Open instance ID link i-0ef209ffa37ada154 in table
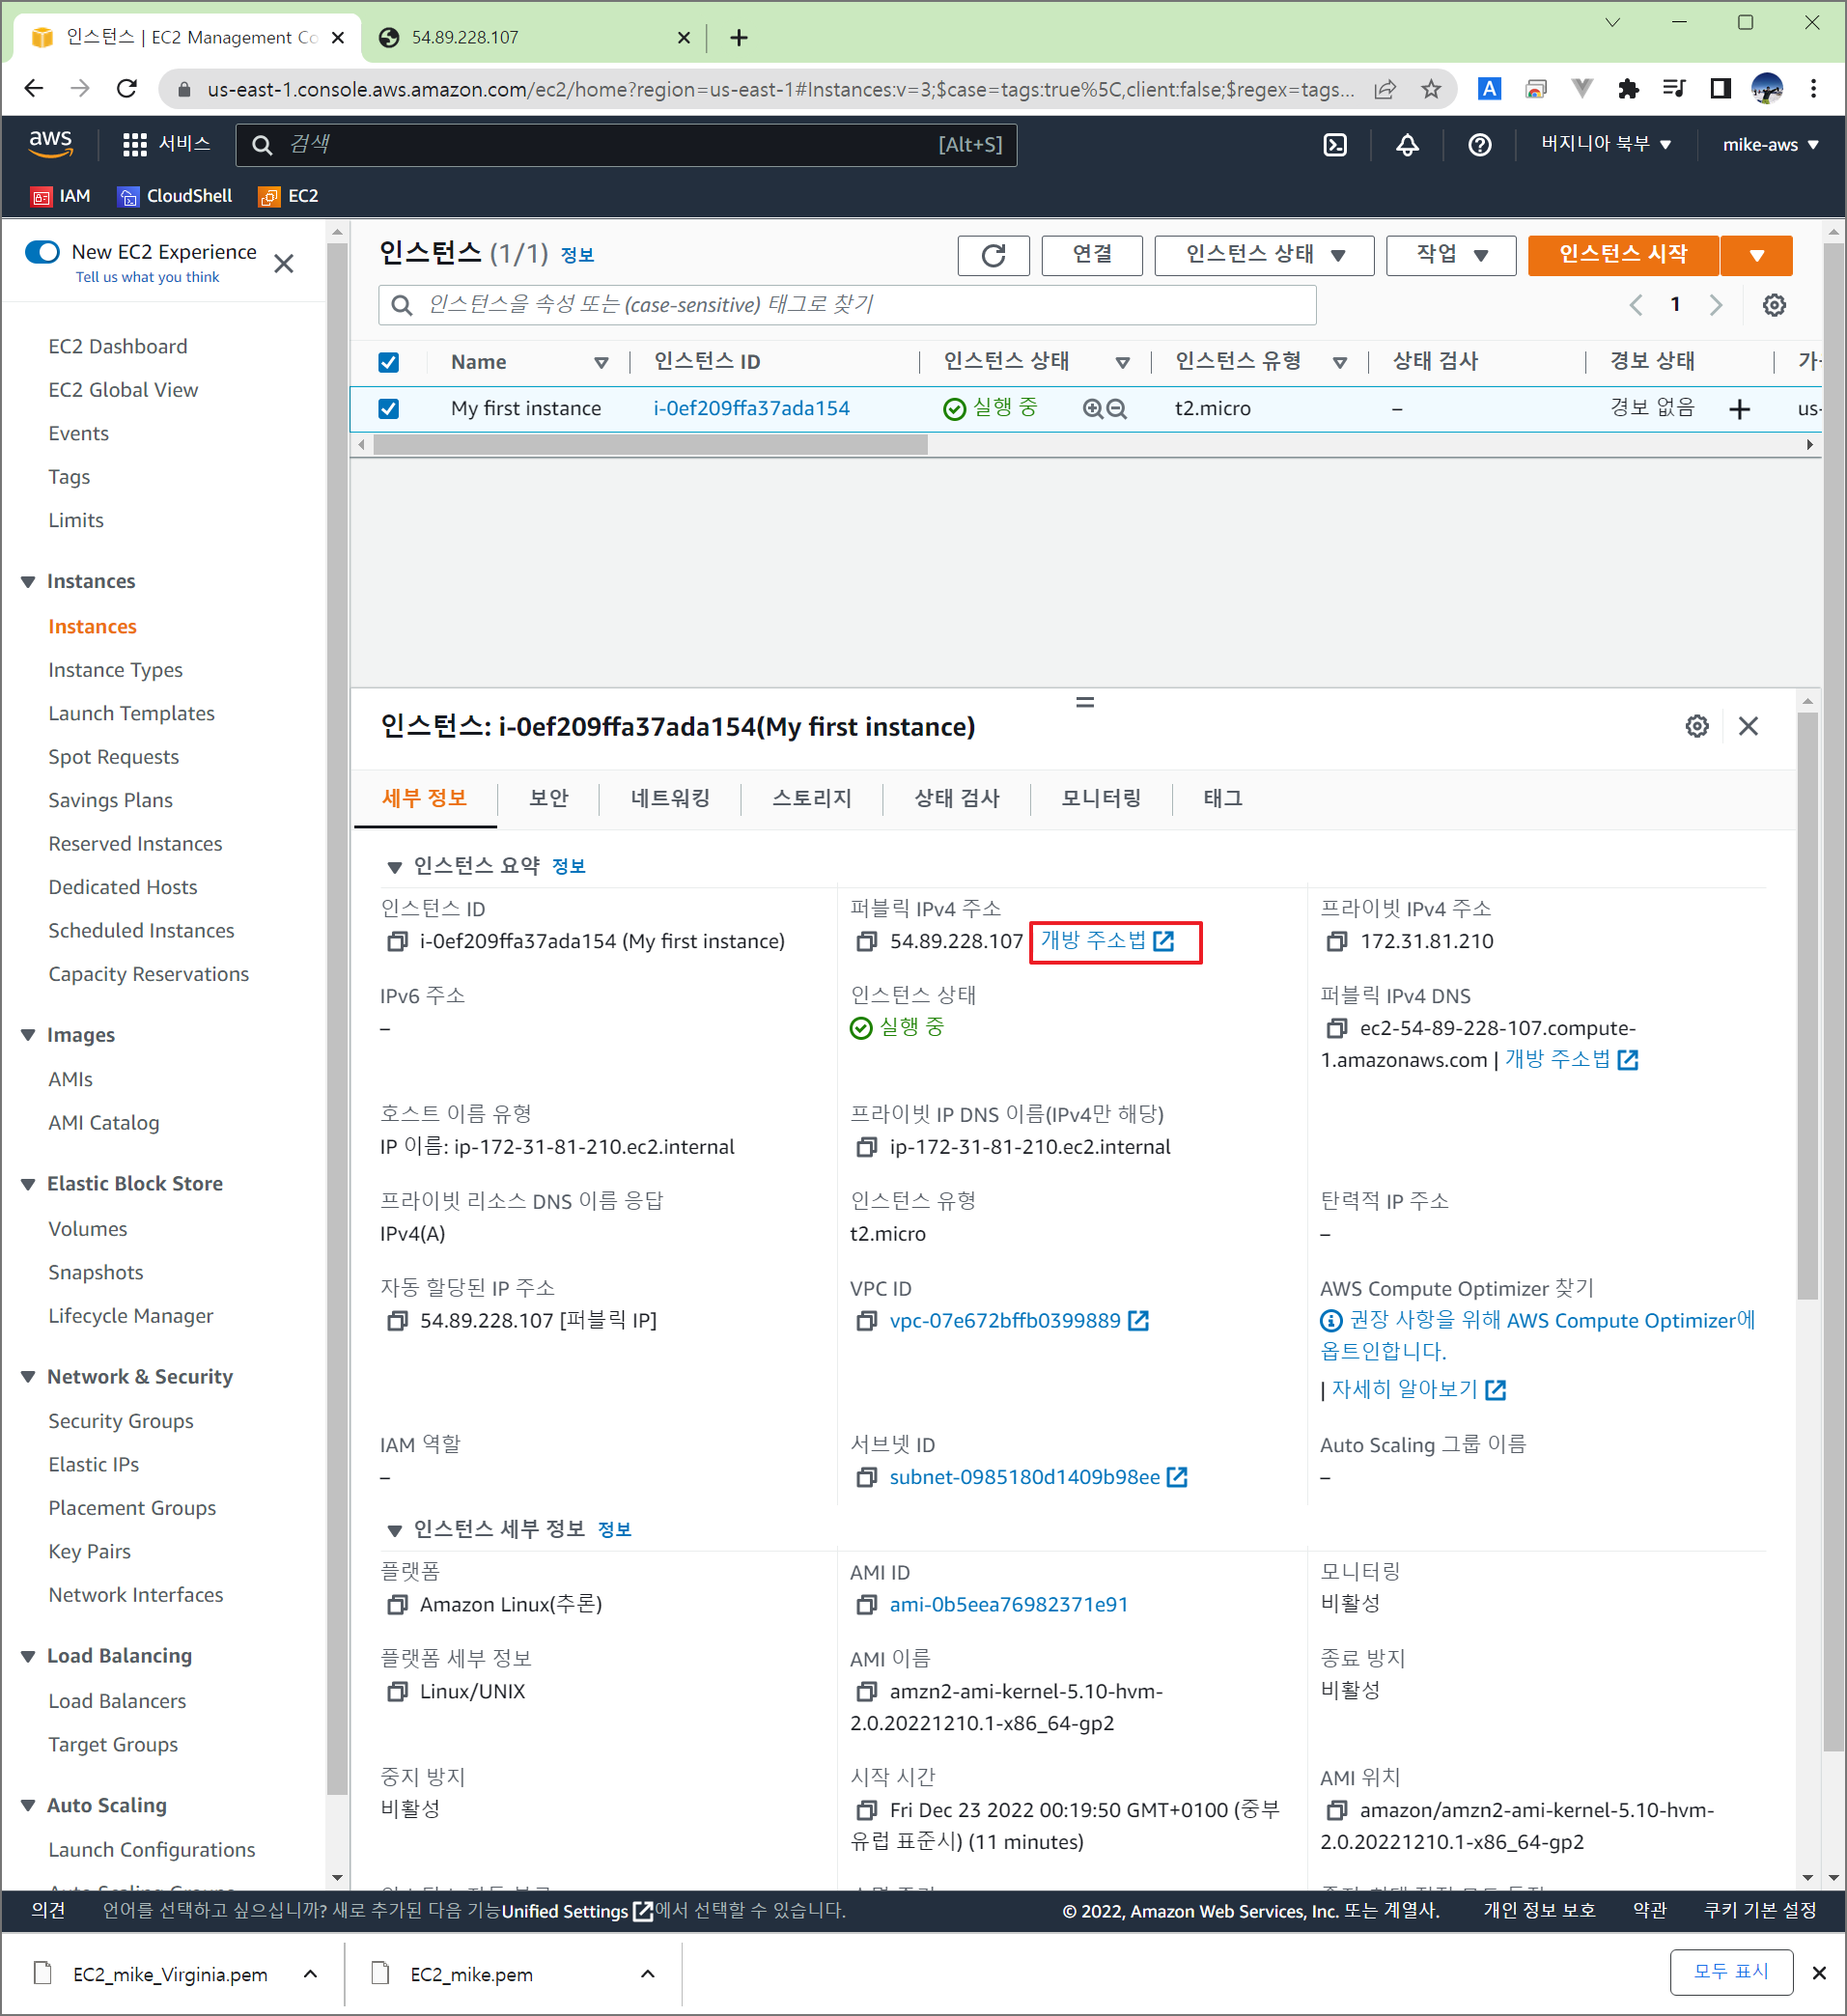This screenshot has height=2016, width=1847. [x=751, y=408]
